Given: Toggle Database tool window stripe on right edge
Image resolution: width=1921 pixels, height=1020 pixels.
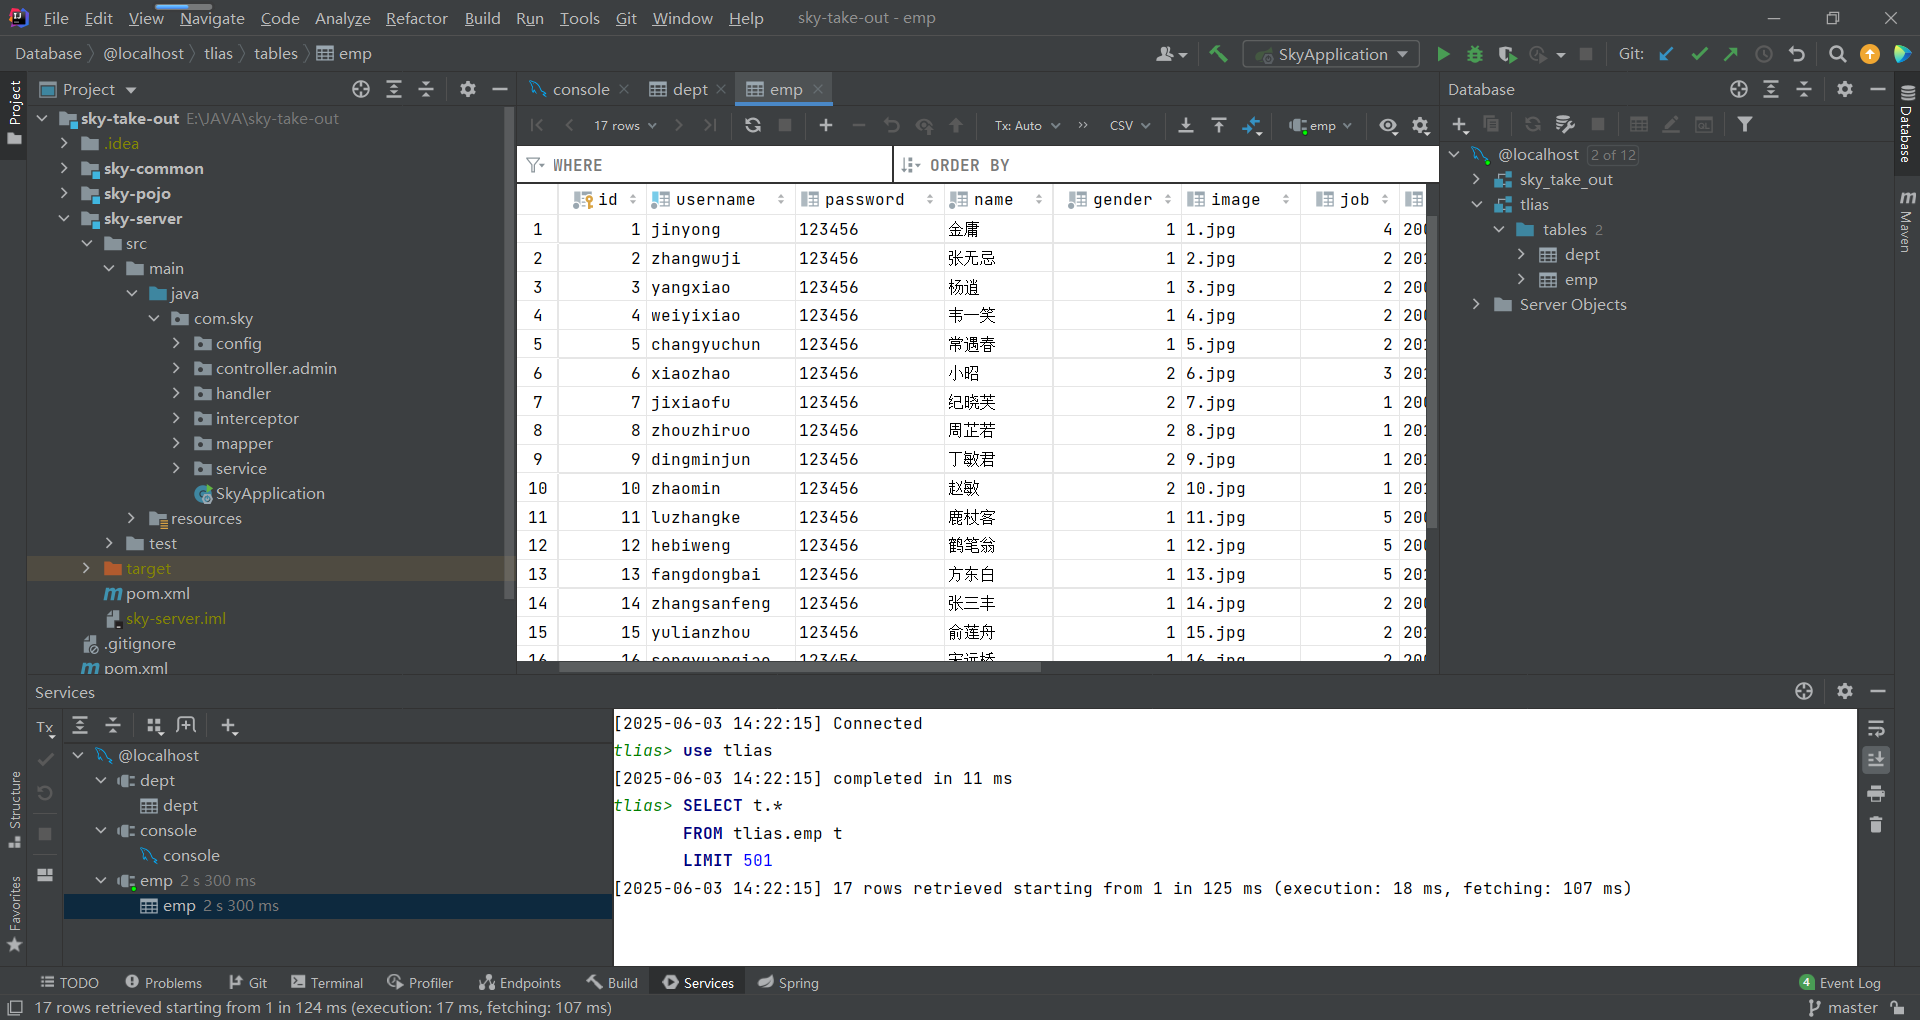Looking at the screenshot, I should (x=1907, y=125).
